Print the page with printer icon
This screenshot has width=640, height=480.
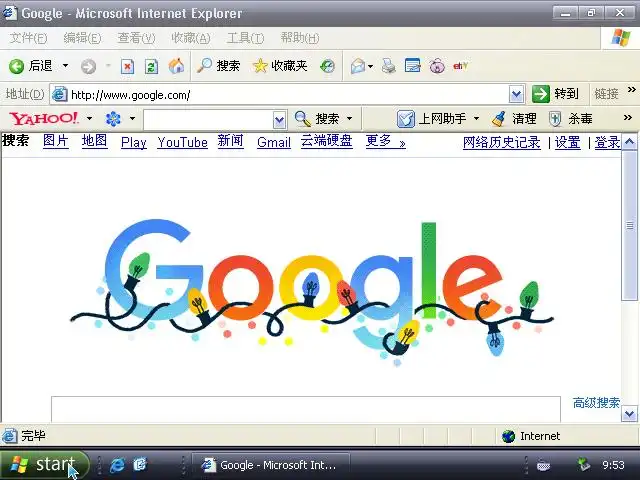pyautogui.click(x=388, y=66)
